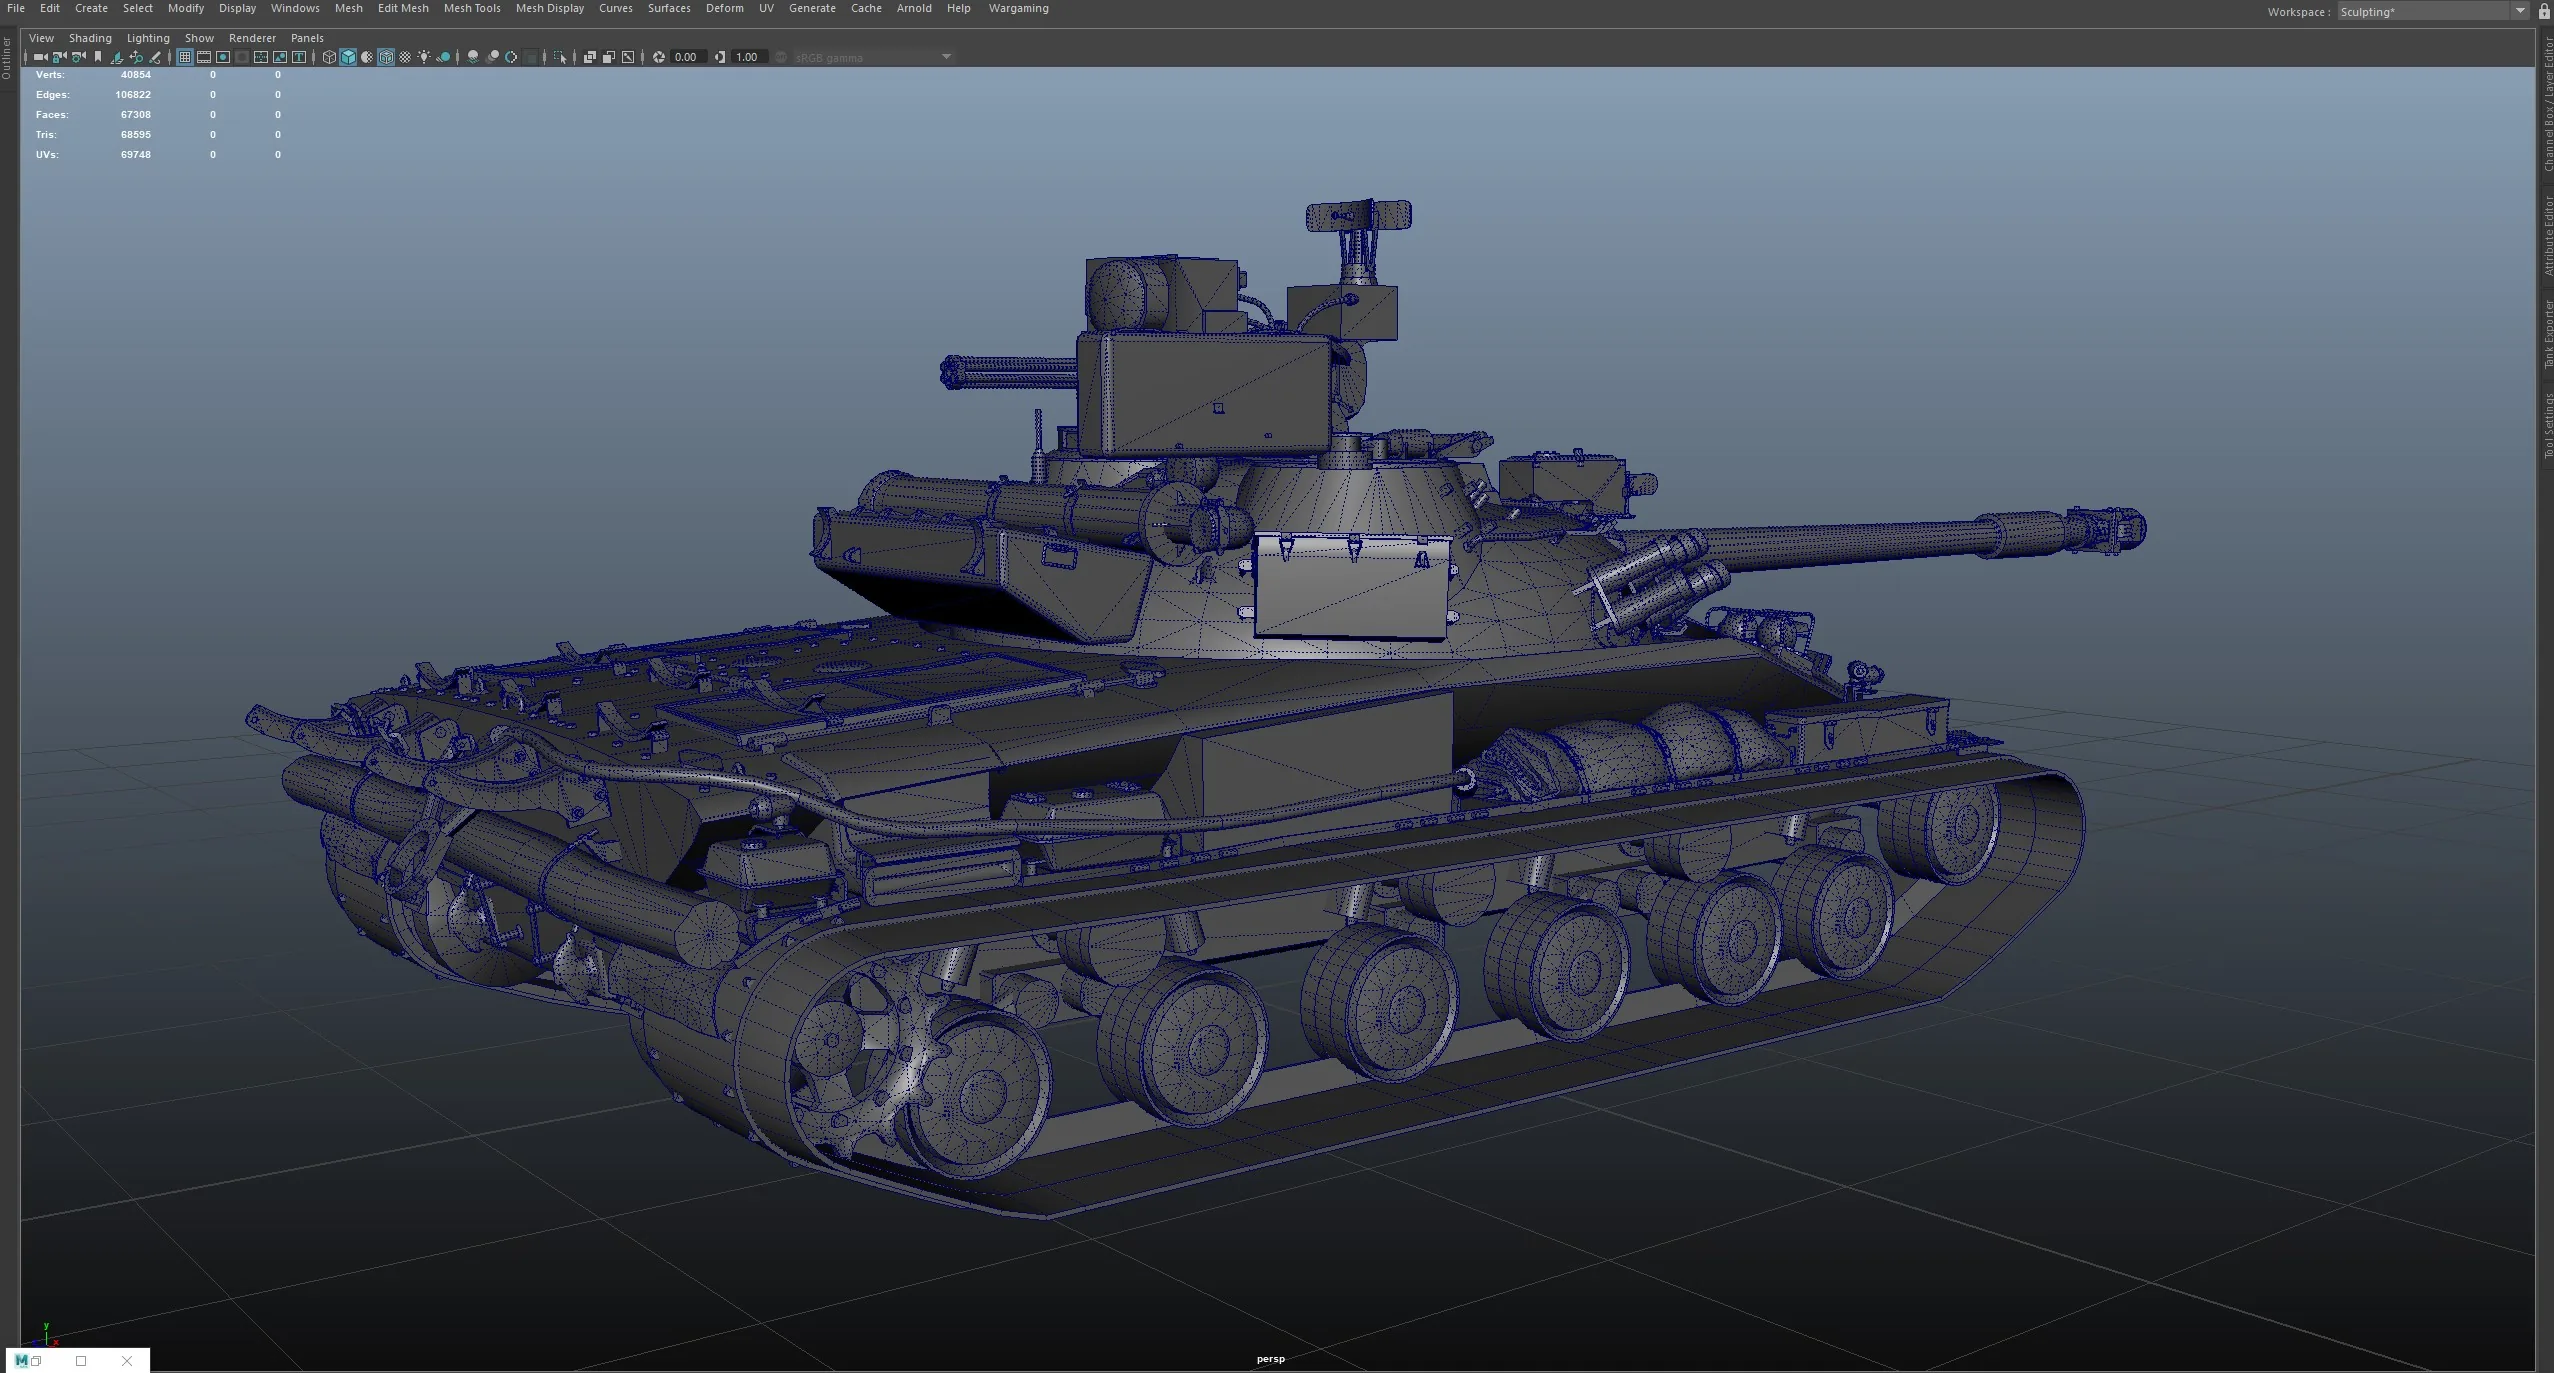Click the Tris count 68595
2554x1373 pixels.
tap(136, 135)
